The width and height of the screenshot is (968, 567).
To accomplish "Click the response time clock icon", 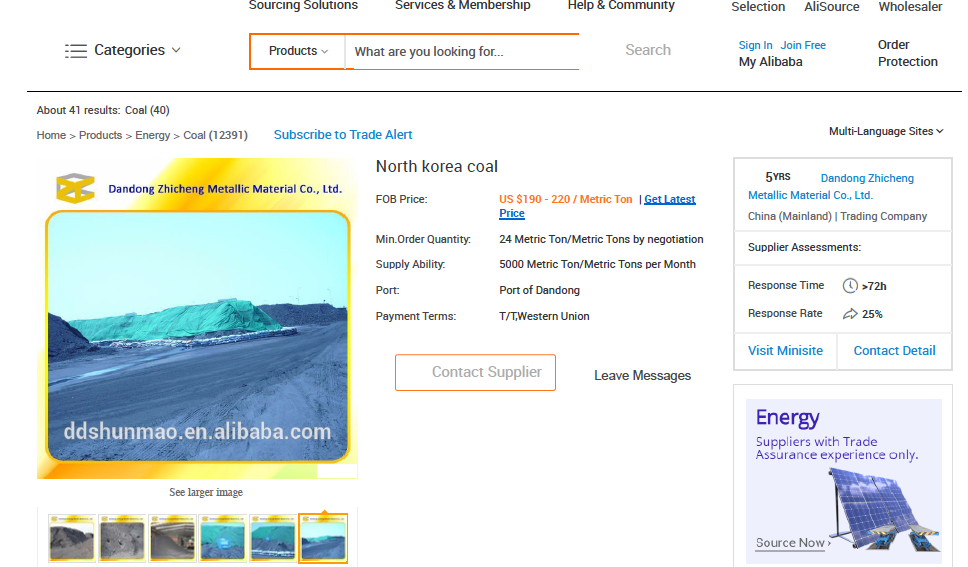I will (850, 285).
